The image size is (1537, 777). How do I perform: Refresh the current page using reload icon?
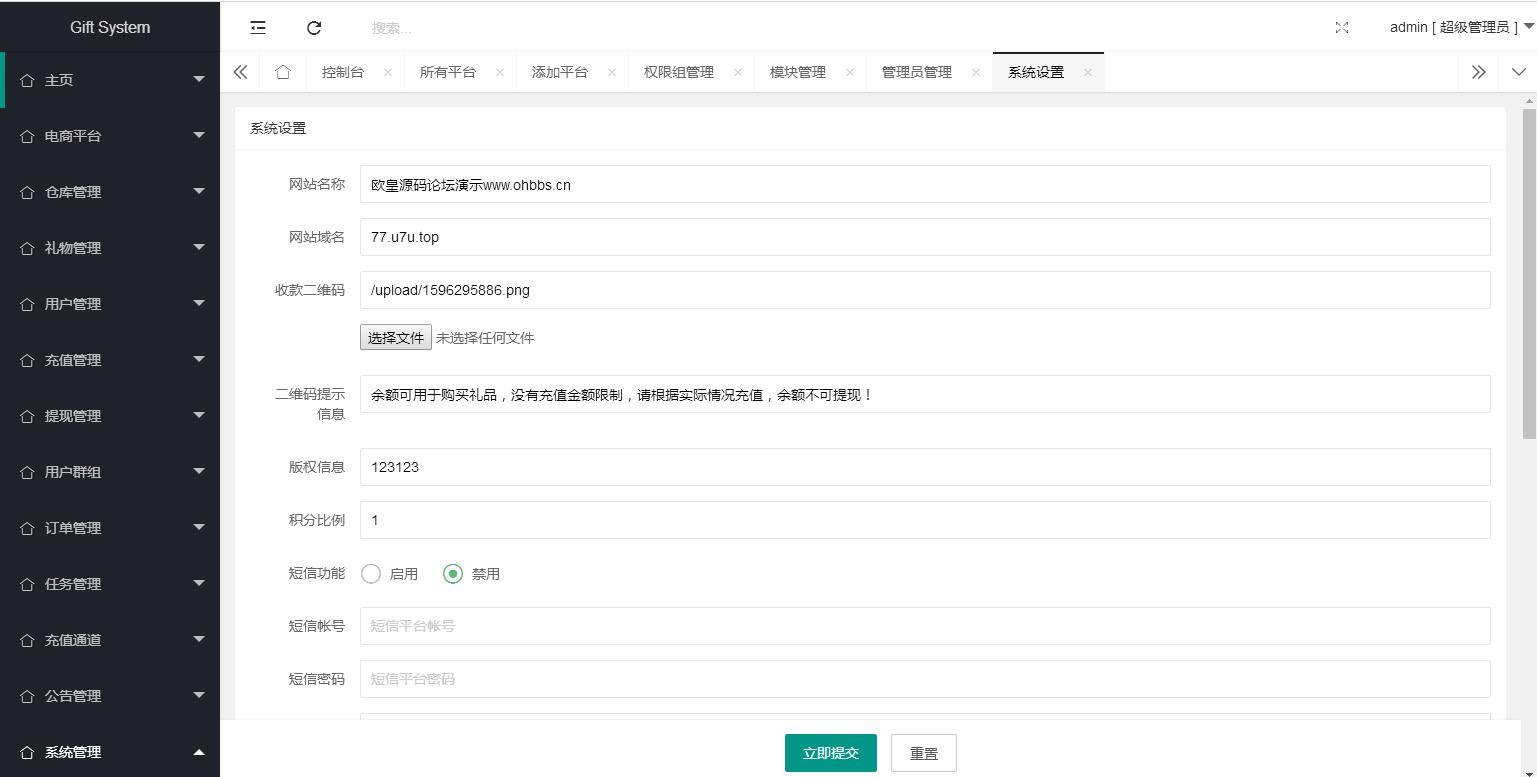tap(314, 27)
